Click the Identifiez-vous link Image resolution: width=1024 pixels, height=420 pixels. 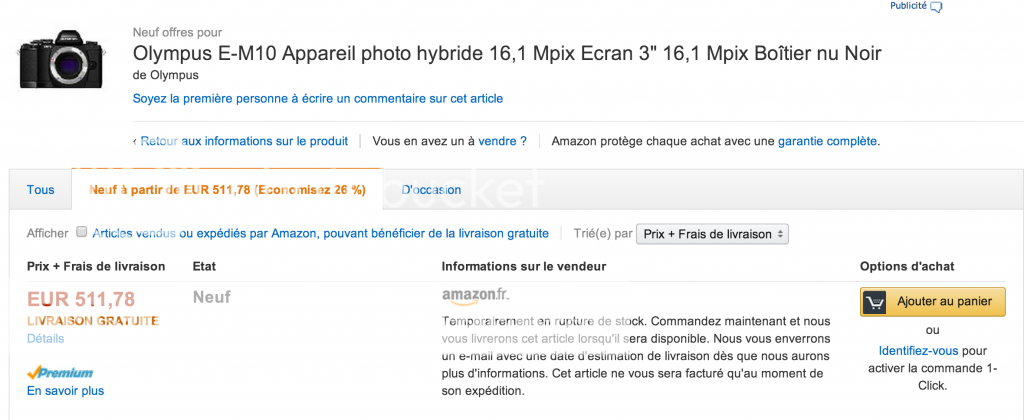click(x=918, y=351)
